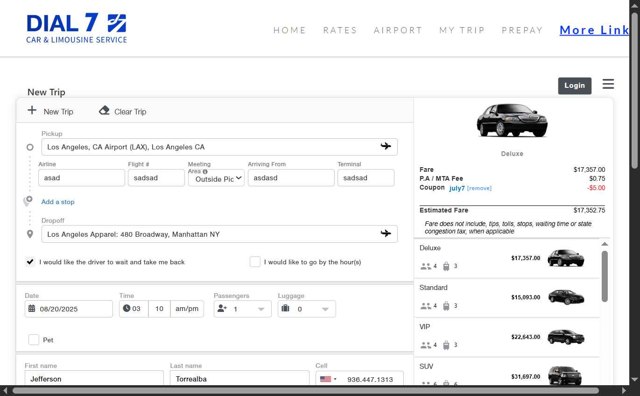Viewport: 640px width, 396px height.
Task: Click the page horizontal scrollbar
Action: (305, 391)
